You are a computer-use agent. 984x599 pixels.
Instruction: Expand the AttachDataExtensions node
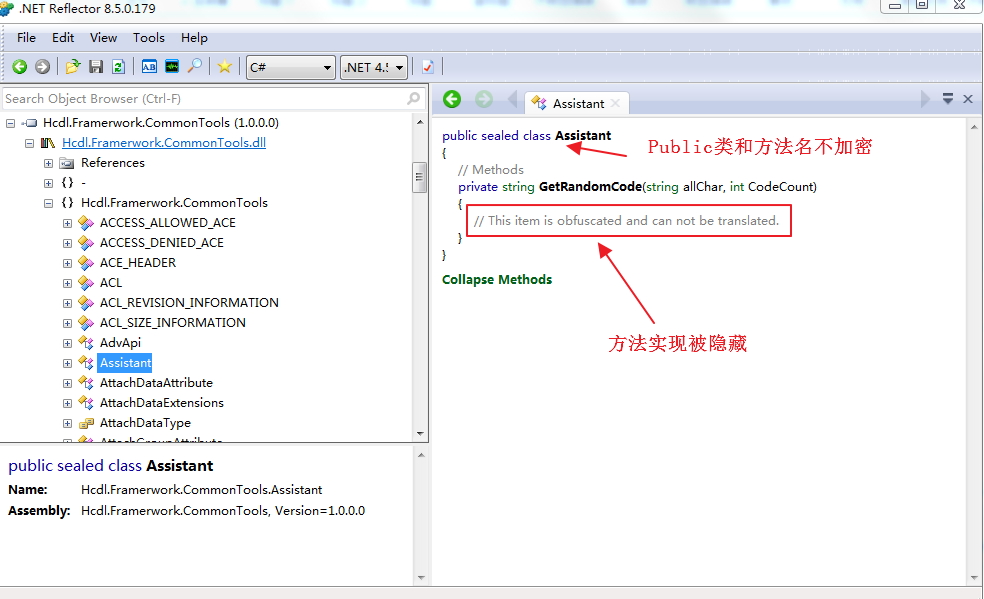67,403
